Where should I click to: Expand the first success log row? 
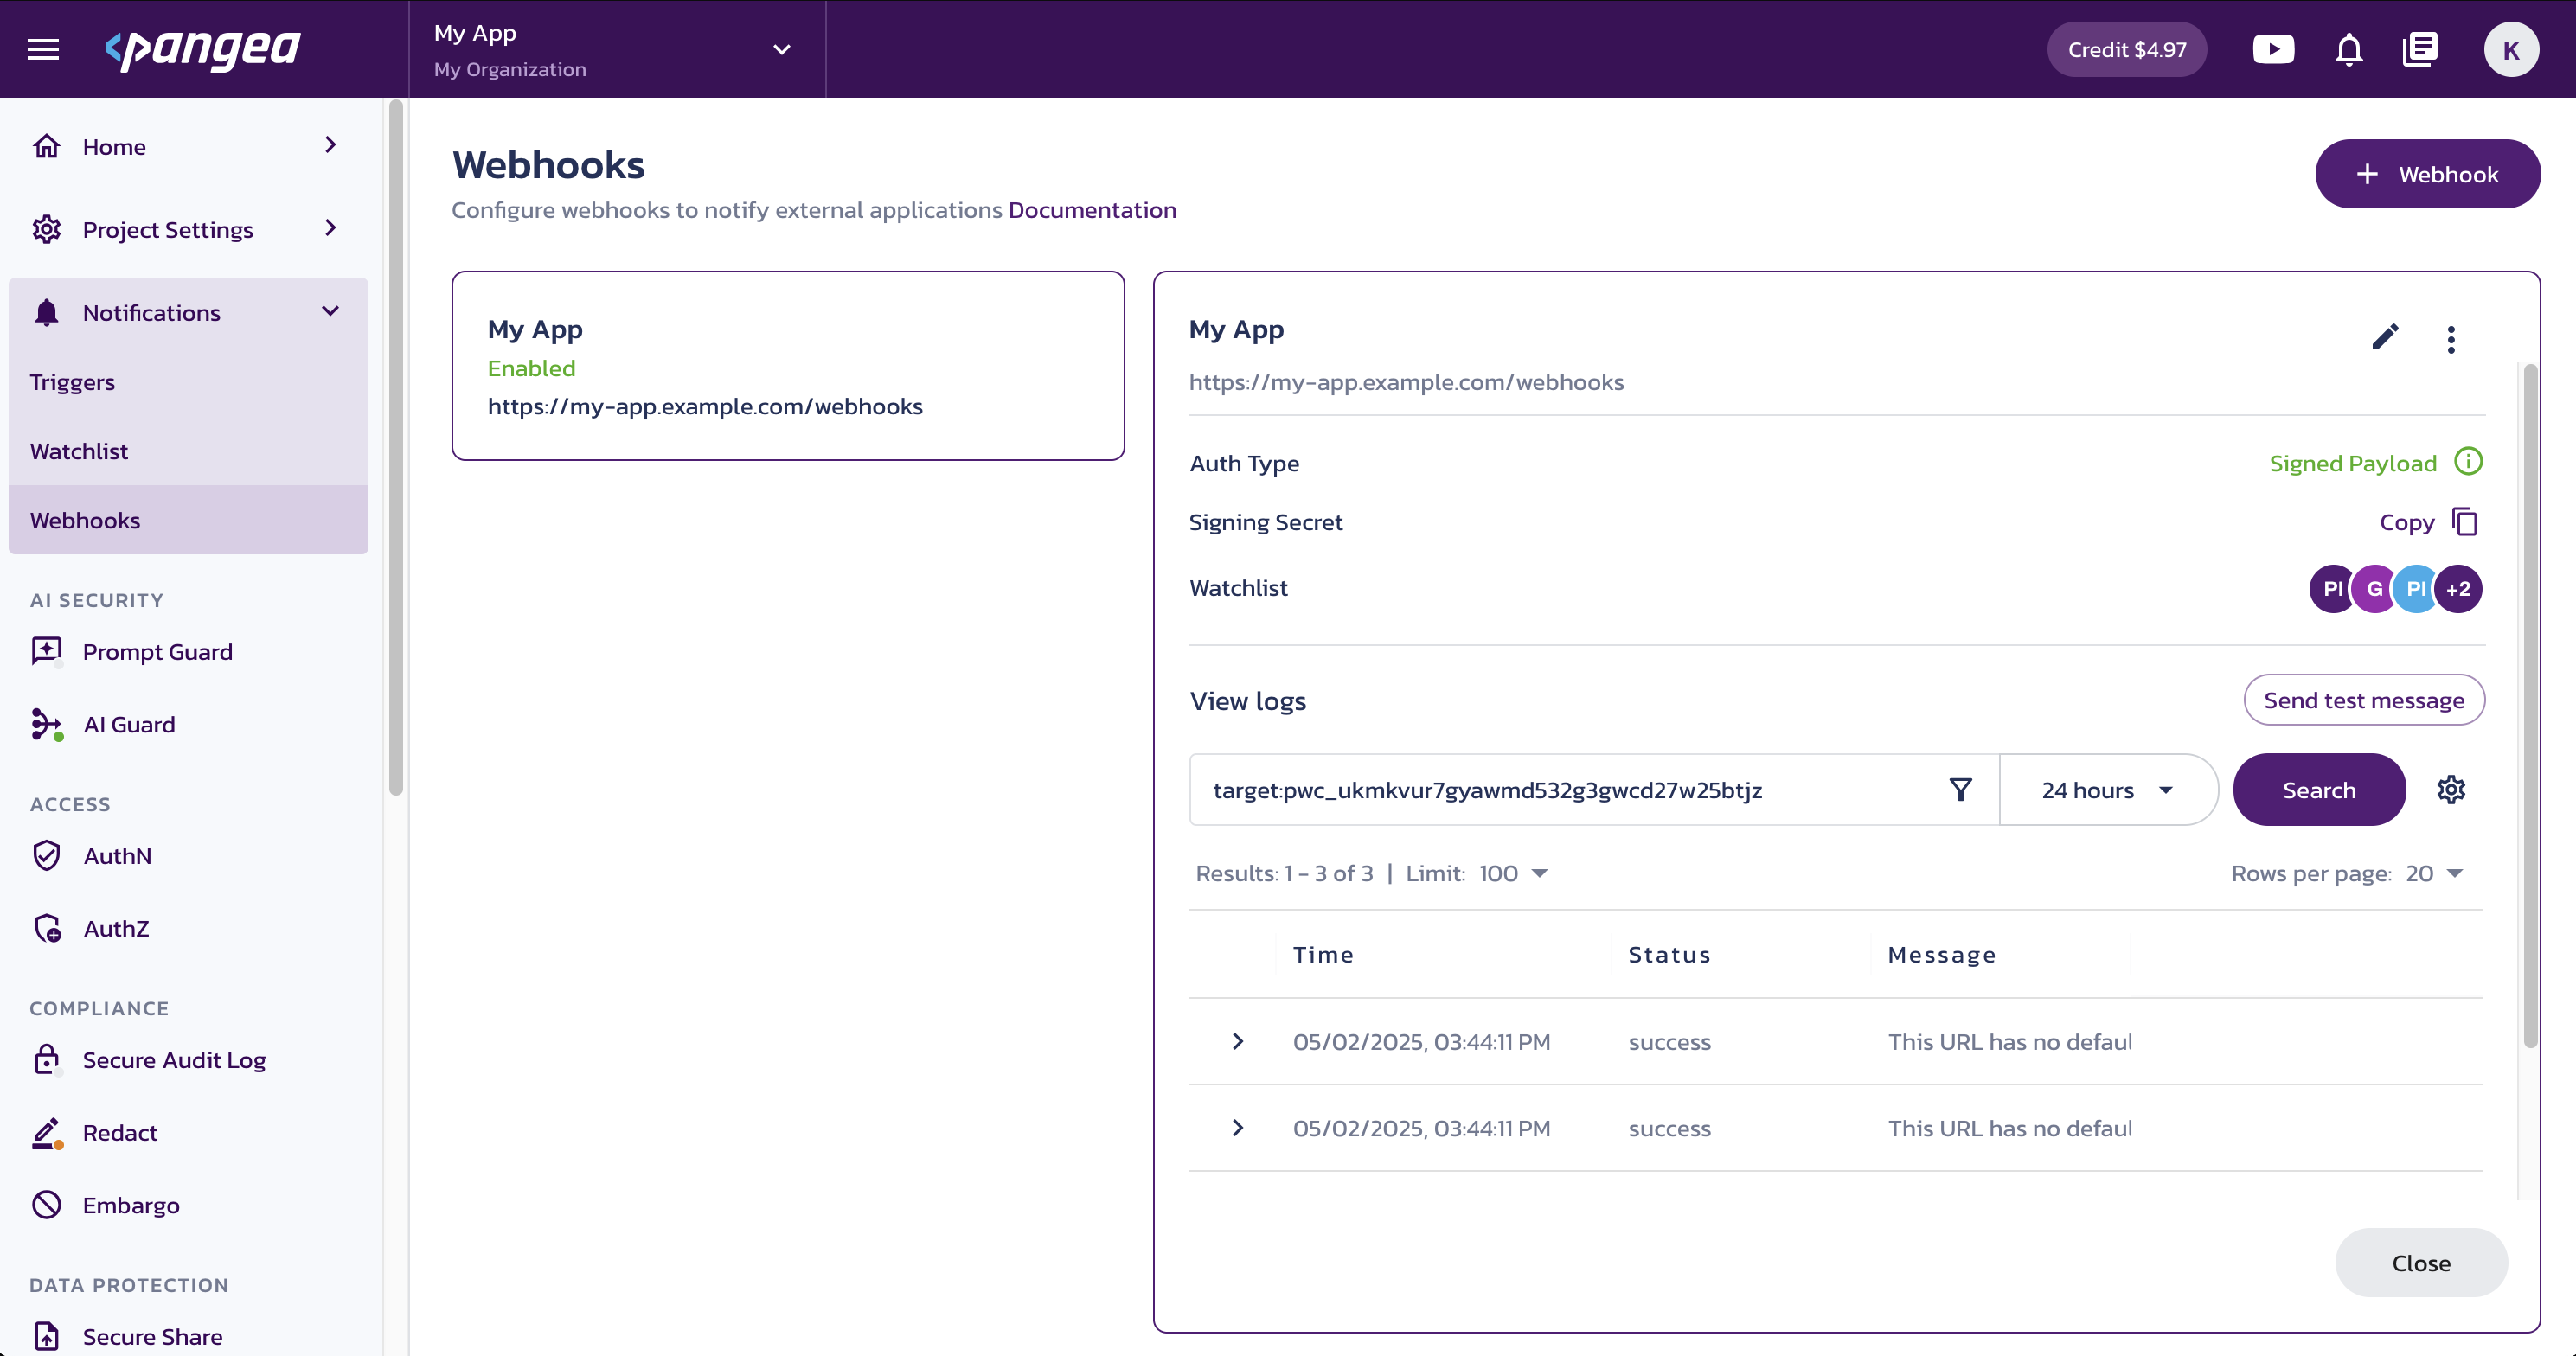pyautogui.click(x=1237, y=1041)
